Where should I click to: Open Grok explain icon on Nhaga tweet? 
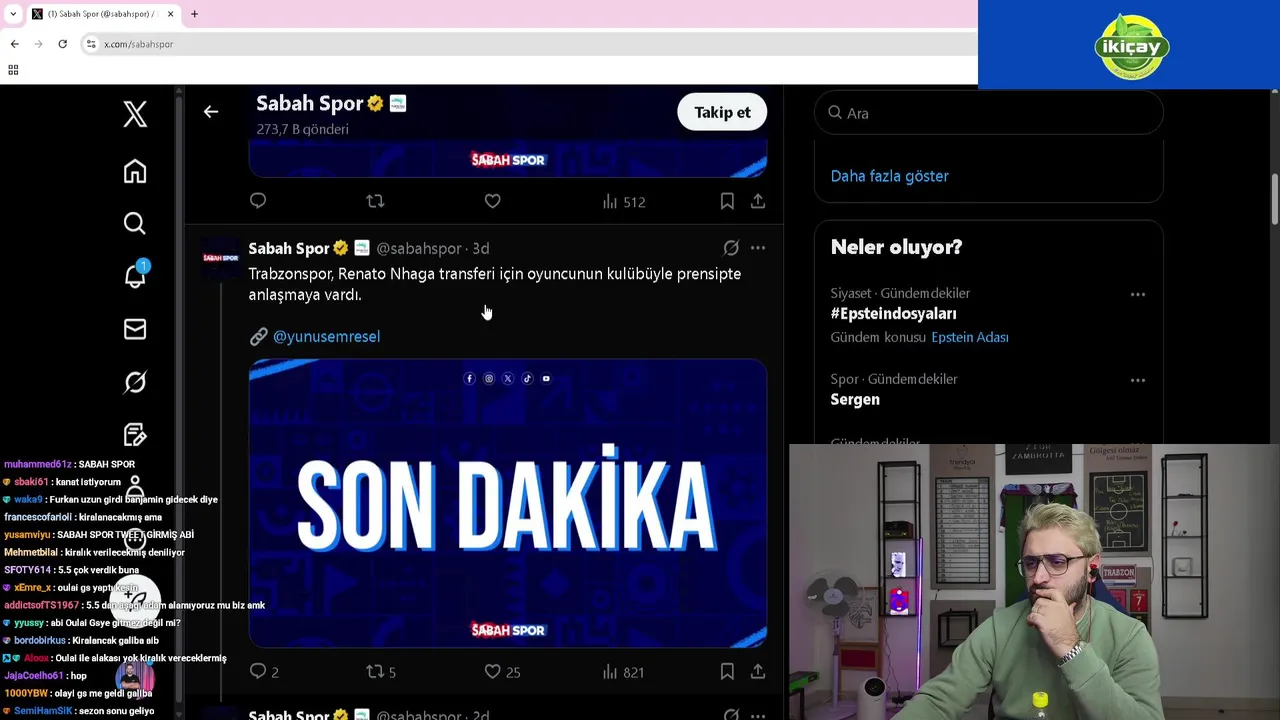point(731,248)
